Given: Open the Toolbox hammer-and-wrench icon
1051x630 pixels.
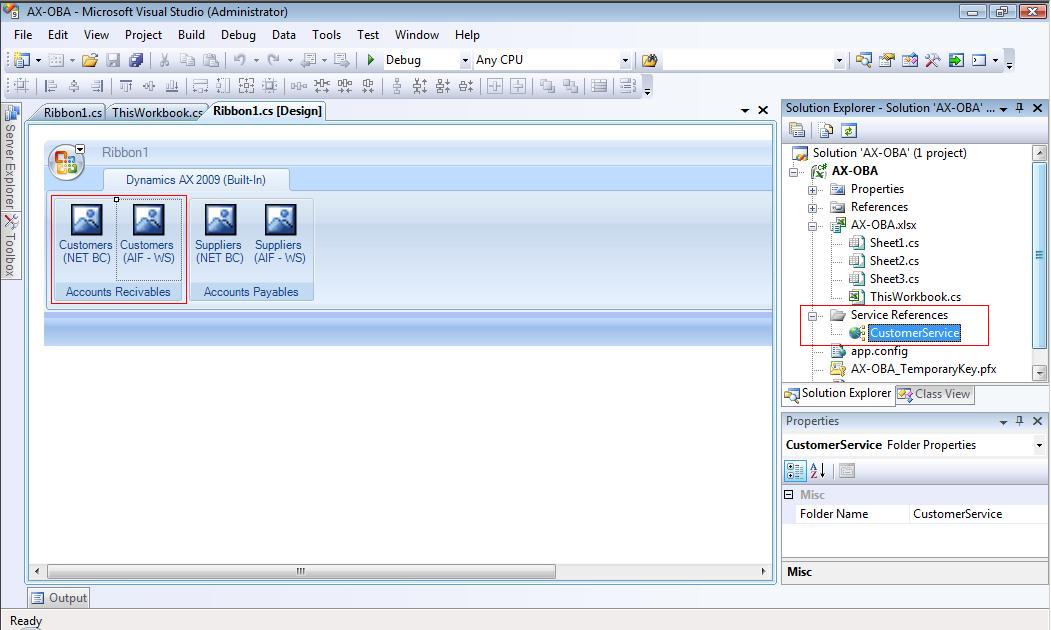Looking at the screenshot, I should click(933, 60).
